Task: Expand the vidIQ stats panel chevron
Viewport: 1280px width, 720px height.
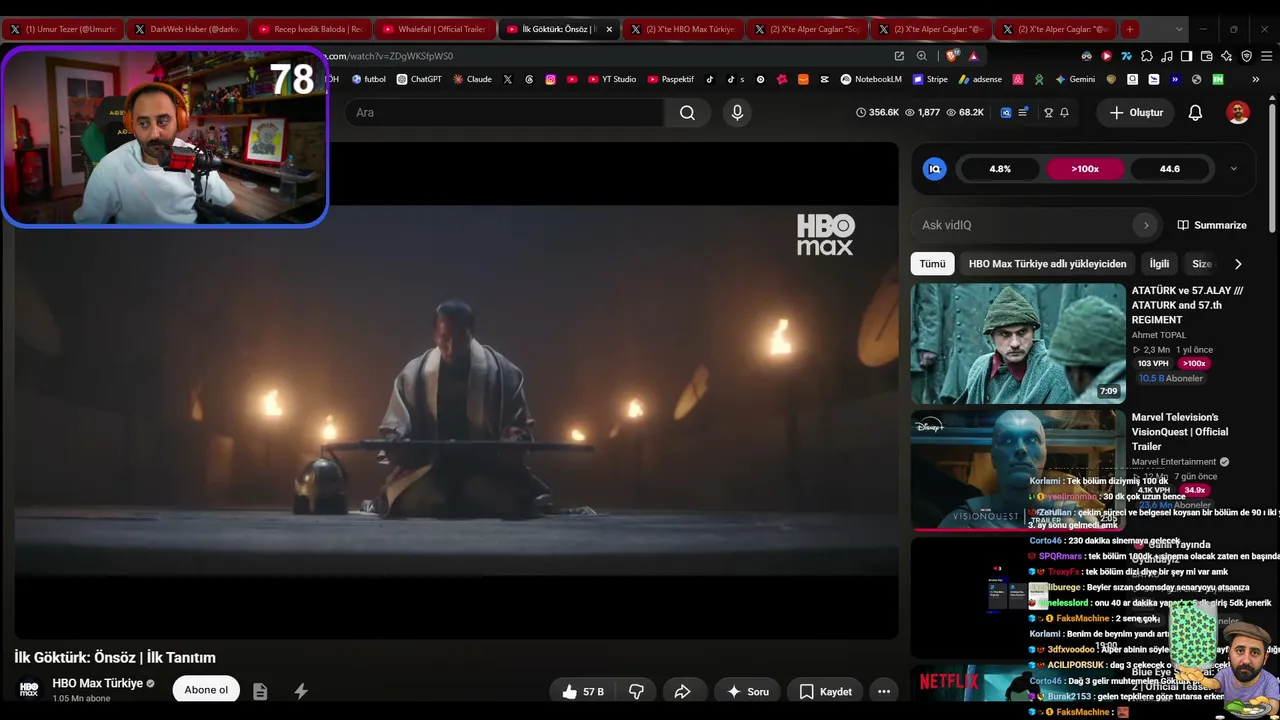Action: [1233, 169]
